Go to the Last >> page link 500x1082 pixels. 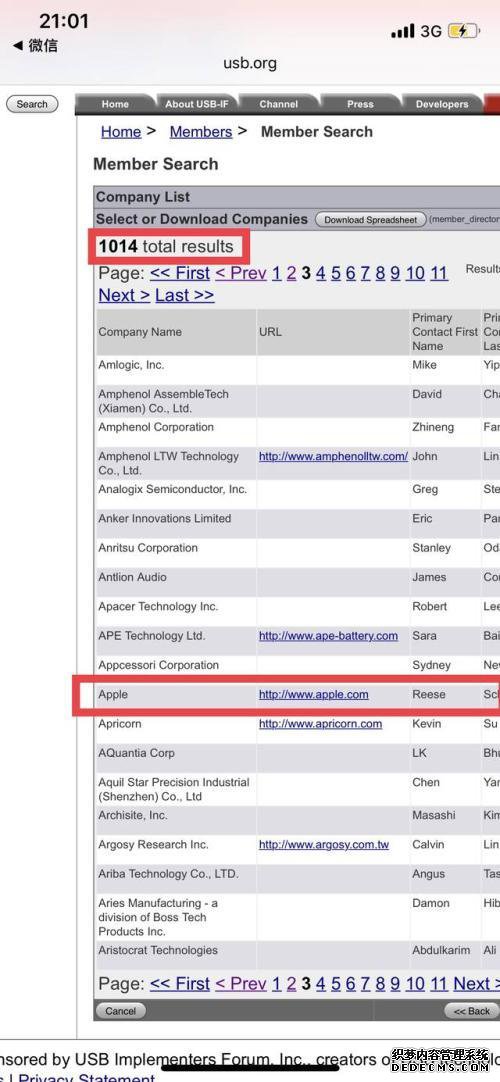pyautogui.click(x=185, y=295)
